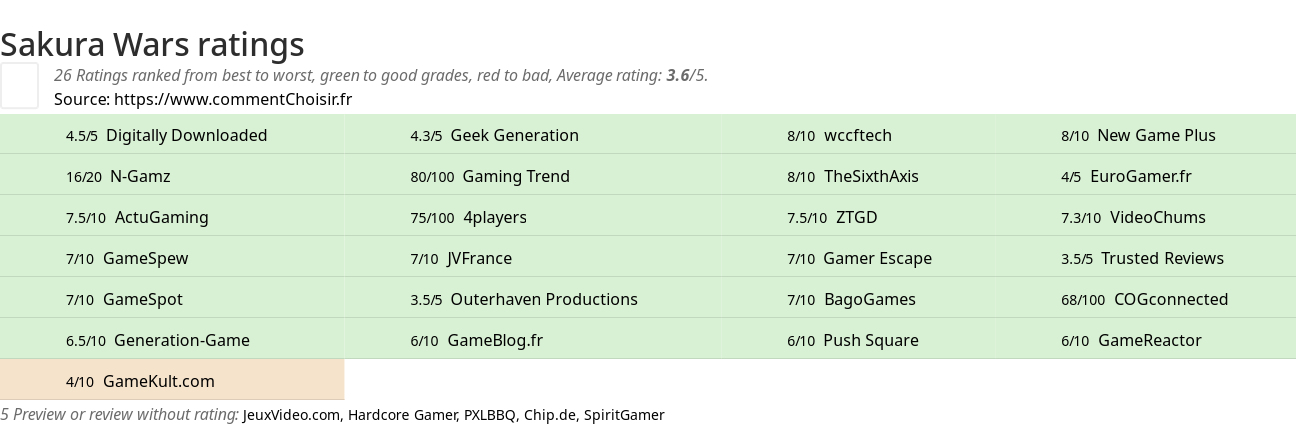Image resolution: width=1296 pixels, height=425 pixels.
Task: Select the ActuGaming 7.5/10 rating
Action: pos(172,217)
